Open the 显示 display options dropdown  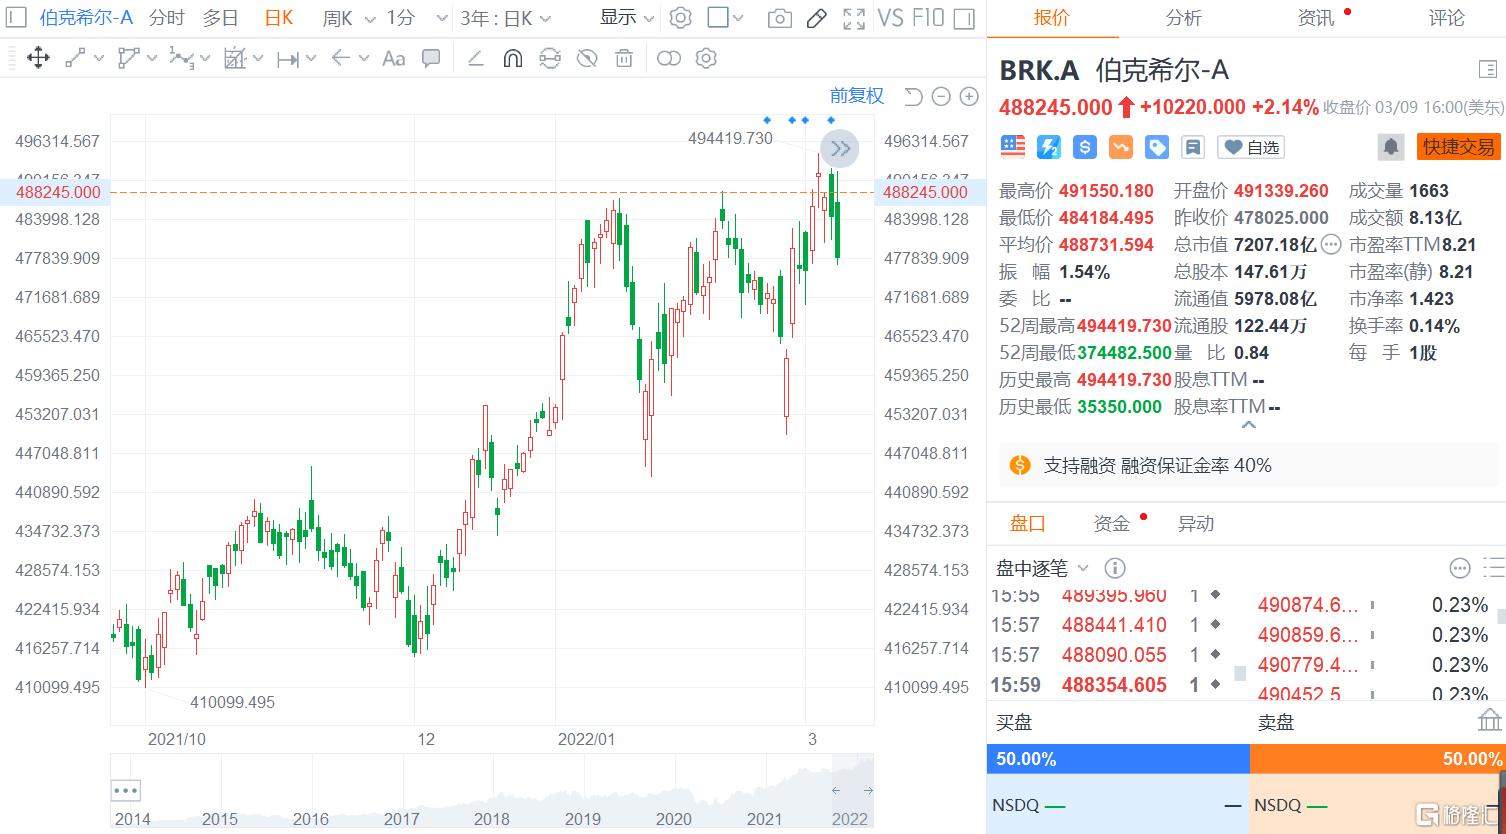coord(622,18)
